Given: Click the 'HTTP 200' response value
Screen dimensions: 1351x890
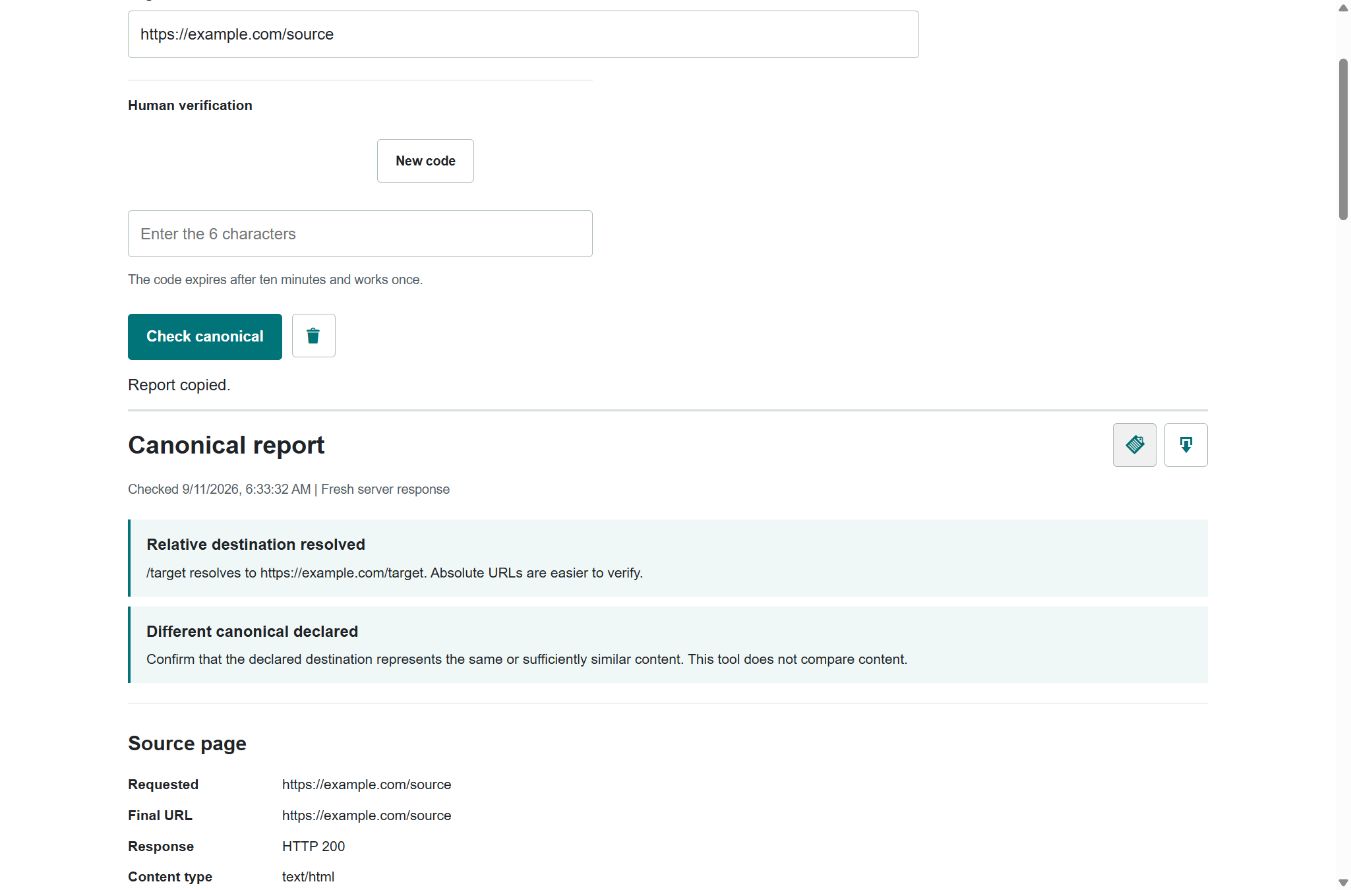Looking at the screenshot, I should click(314, 847).
